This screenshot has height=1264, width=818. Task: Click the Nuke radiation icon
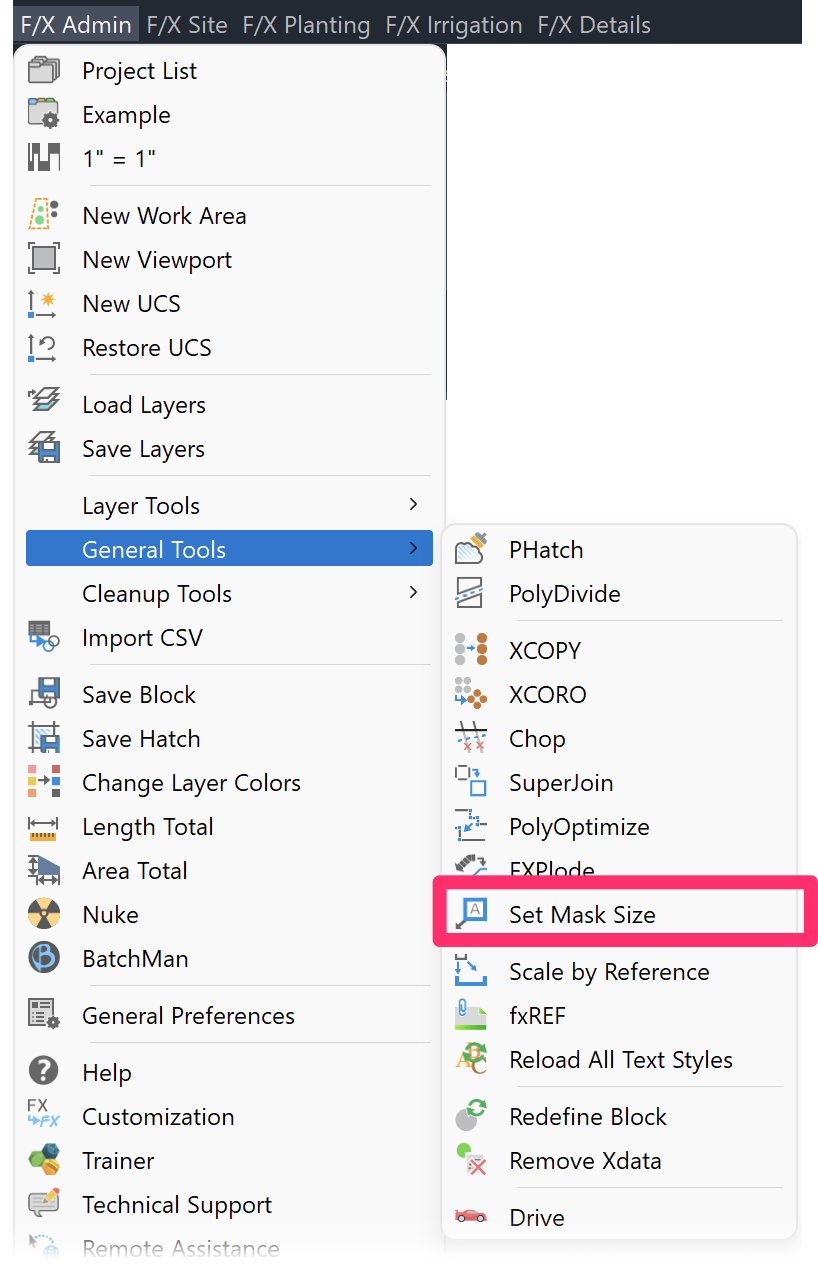[x=44, y=915]
